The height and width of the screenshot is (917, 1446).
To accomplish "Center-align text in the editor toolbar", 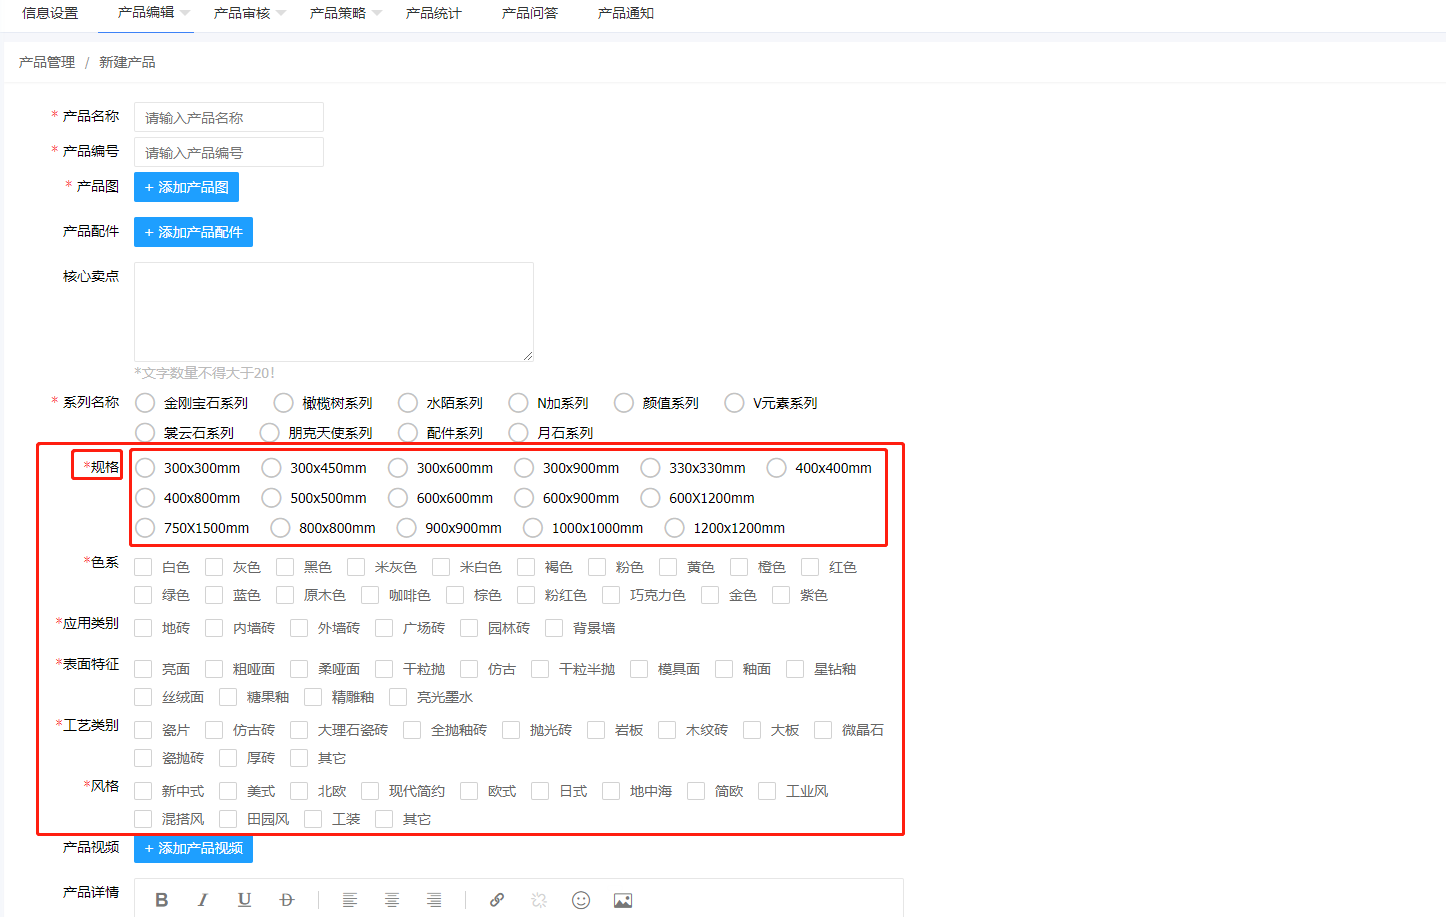I will [392, 900].
